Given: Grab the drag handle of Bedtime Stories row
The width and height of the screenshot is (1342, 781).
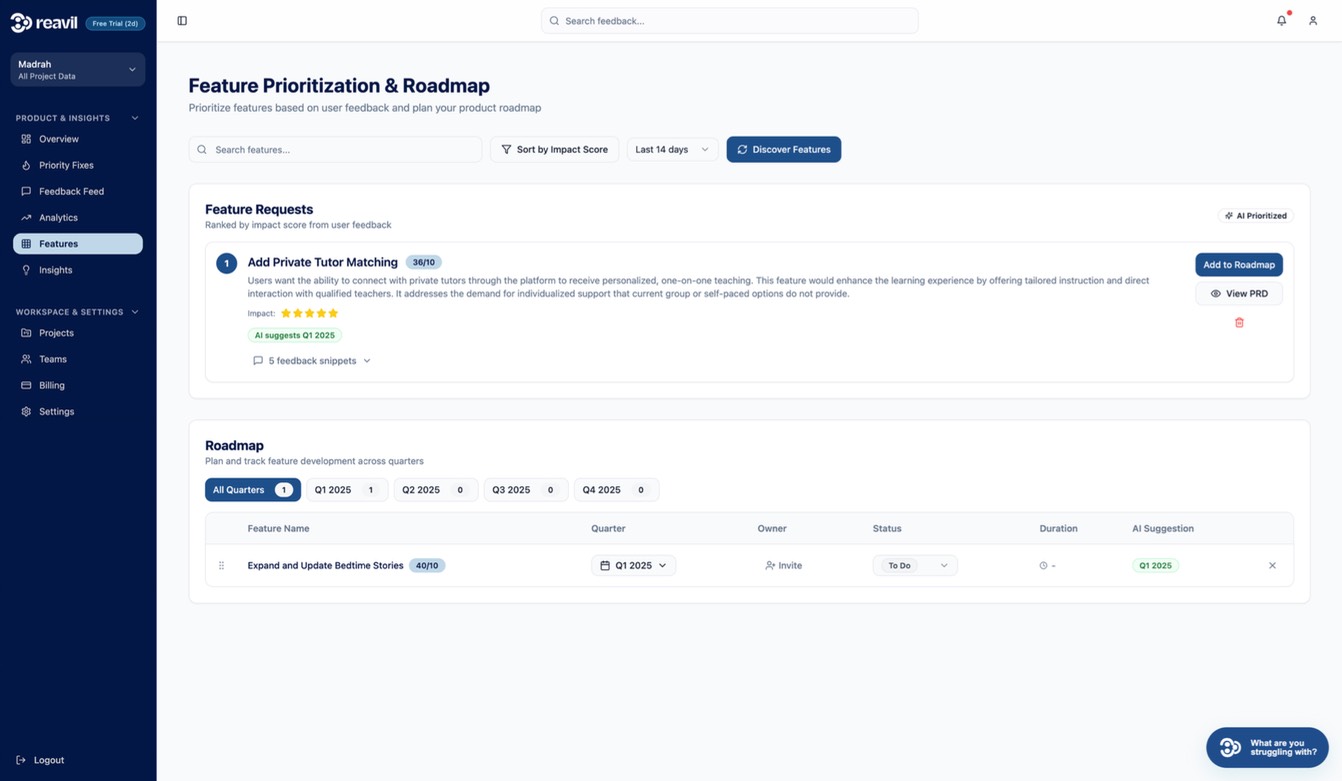Looking at the screenshot, I should click(x=221, y=566).
